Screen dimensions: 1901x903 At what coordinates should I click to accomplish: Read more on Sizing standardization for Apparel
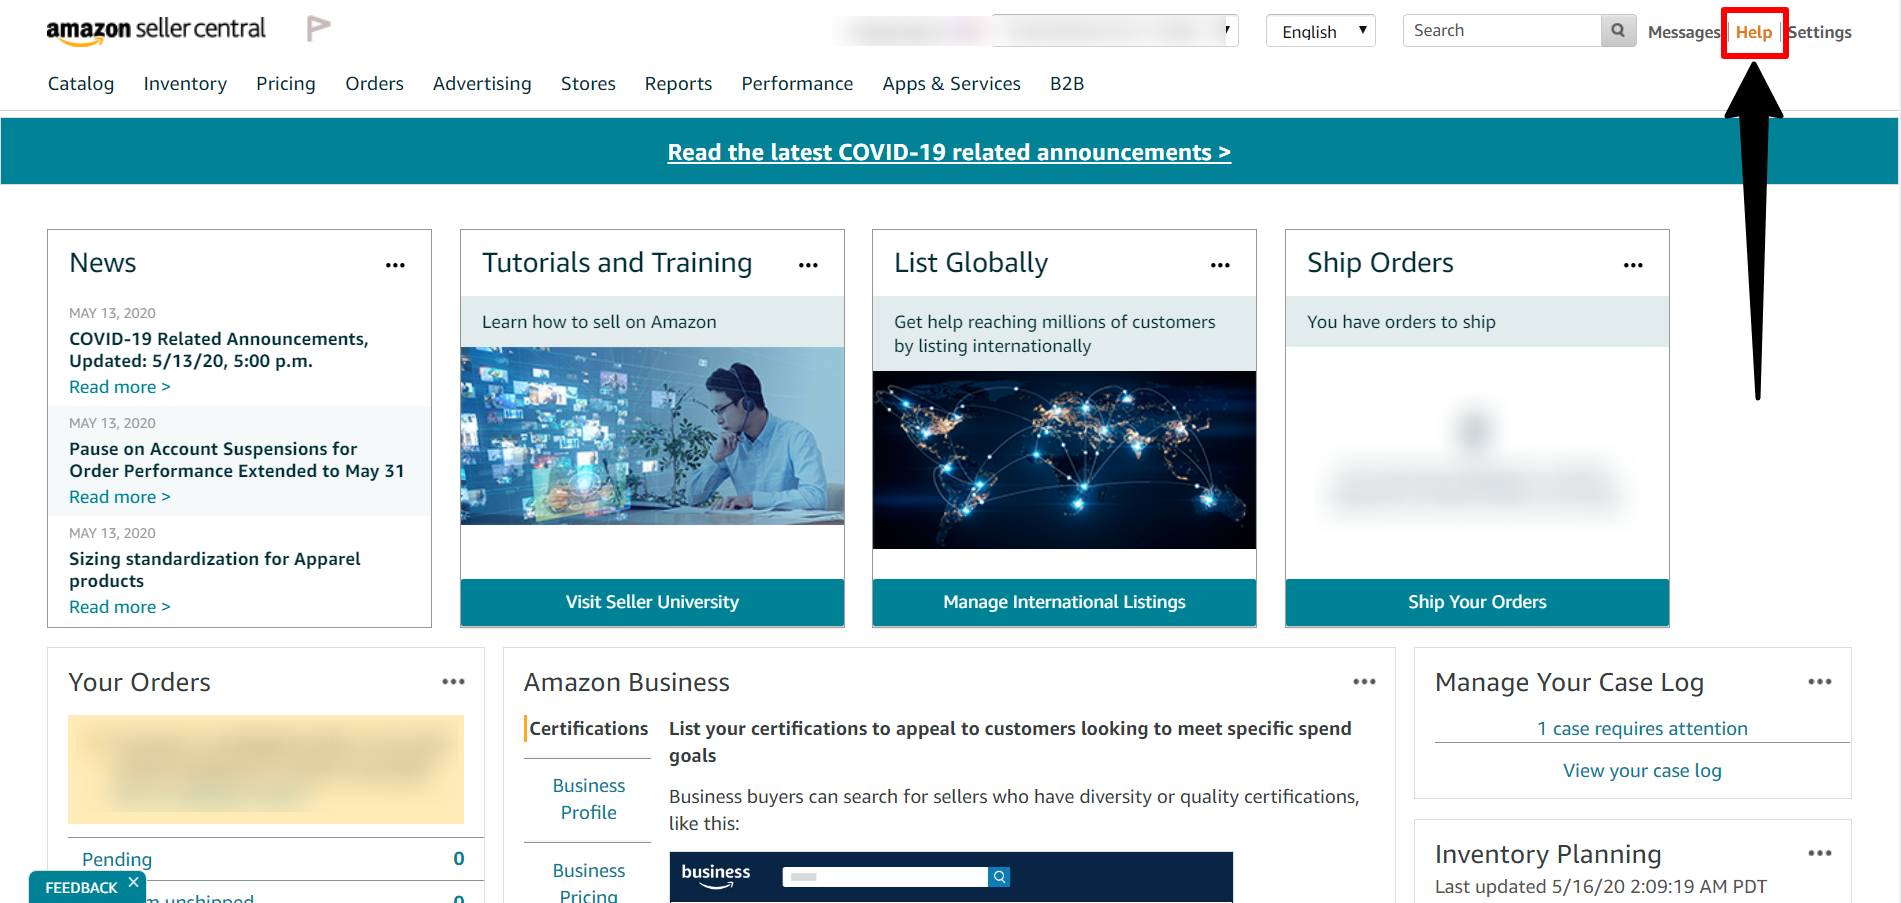pyautogui.click(x=120, y=607)
